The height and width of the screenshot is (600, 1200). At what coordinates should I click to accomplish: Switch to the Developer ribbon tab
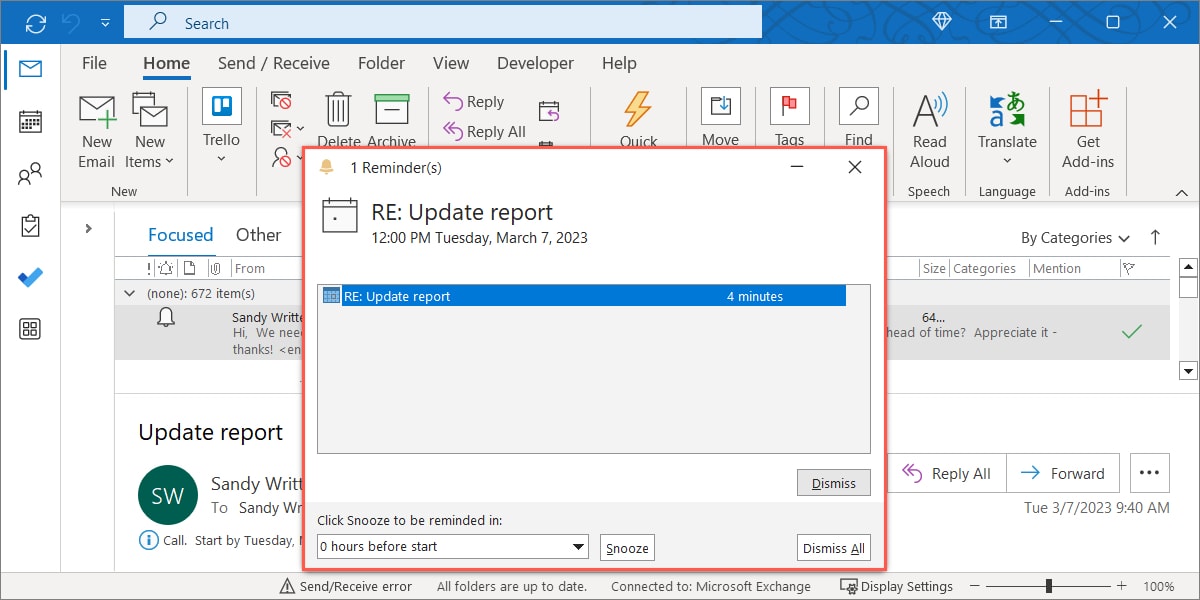535,62
